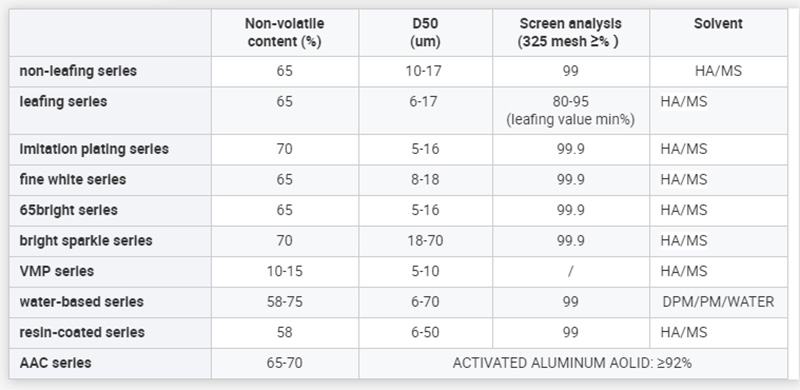Click the Solvent column header

pyautogui.click(x=718, y=23)
